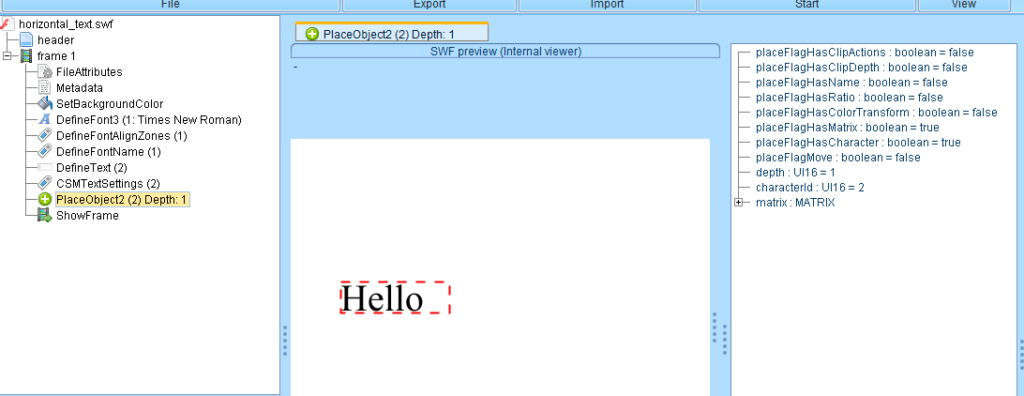Viewport: 1024px width, 396px height.
Task: Expand the matrix : MATRIX node
Action: click(739, 203)
